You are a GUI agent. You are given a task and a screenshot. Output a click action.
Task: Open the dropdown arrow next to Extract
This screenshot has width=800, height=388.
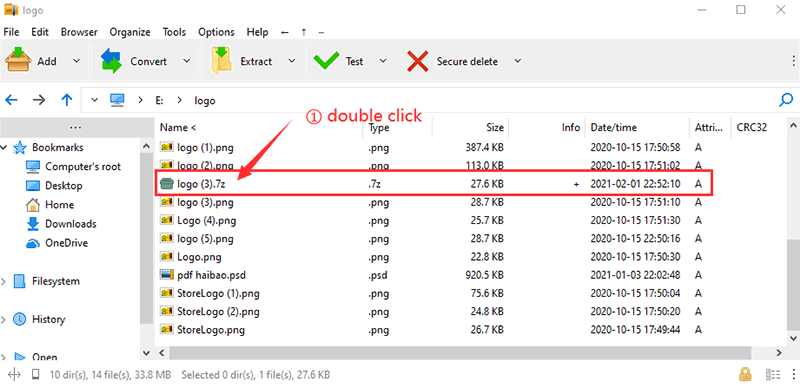[292, 61]
